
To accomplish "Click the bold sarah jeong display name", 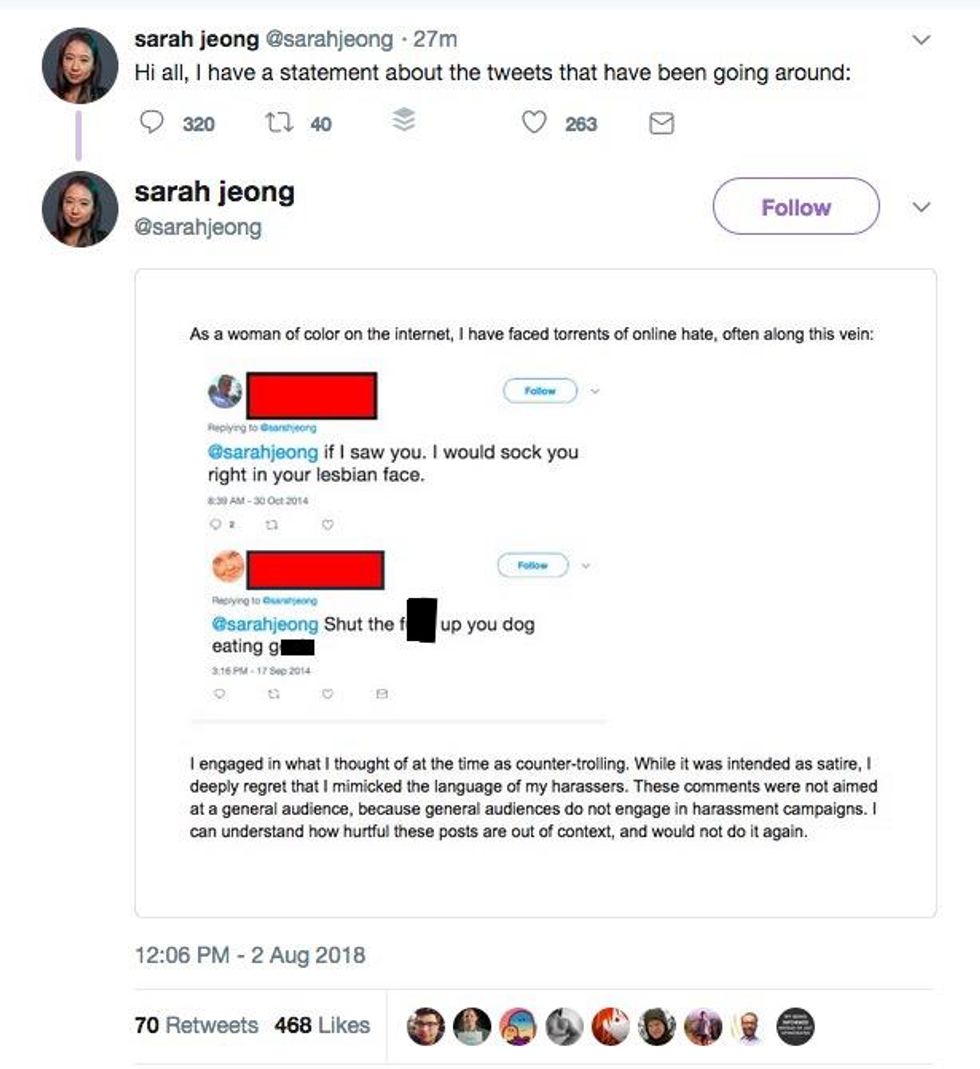I will 215,191.
